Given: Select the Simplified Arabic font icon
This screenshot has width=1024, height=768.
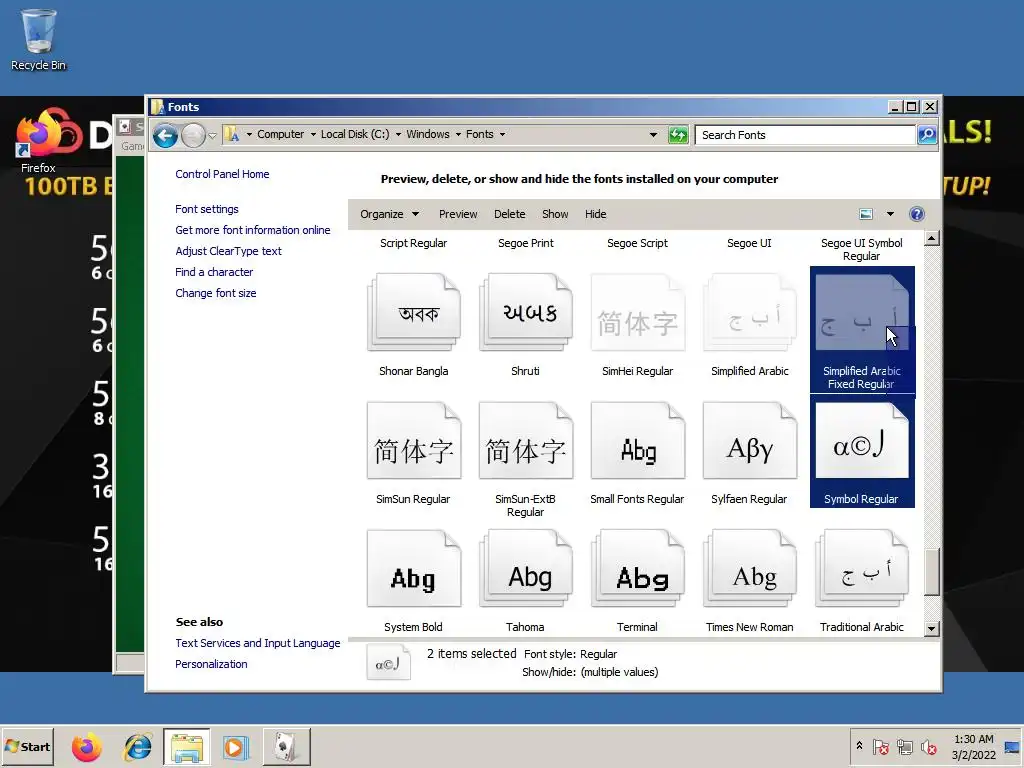Looking at the screenshot, I should click(750, 313).
